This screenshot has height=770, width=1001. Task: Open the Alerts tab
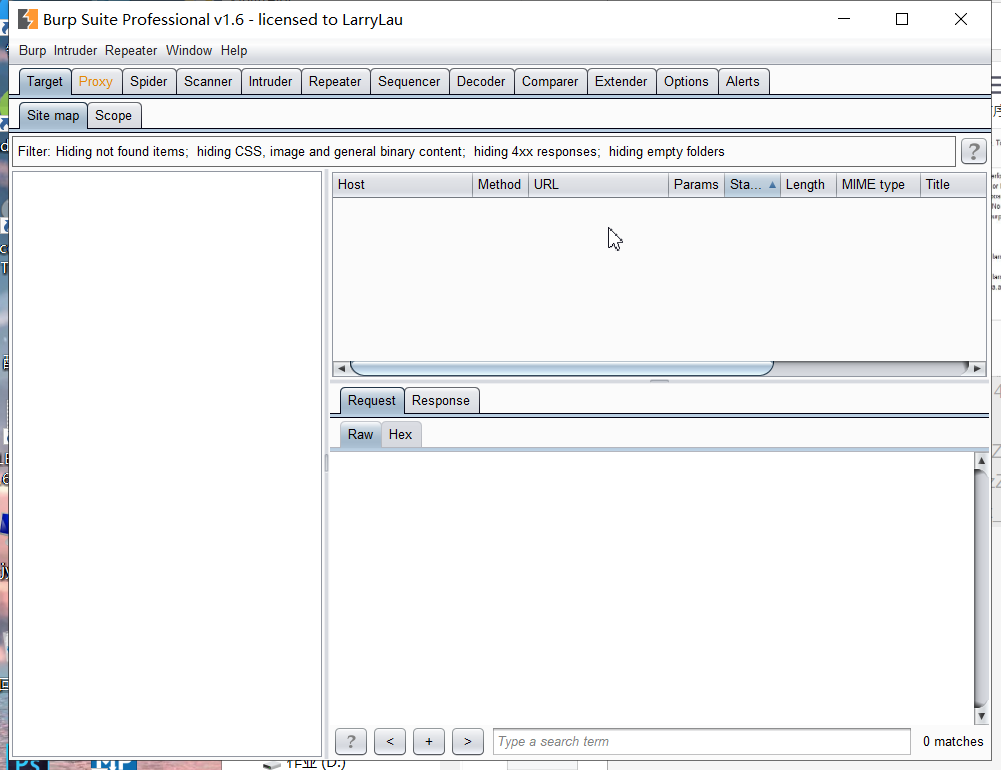(743, 81)
